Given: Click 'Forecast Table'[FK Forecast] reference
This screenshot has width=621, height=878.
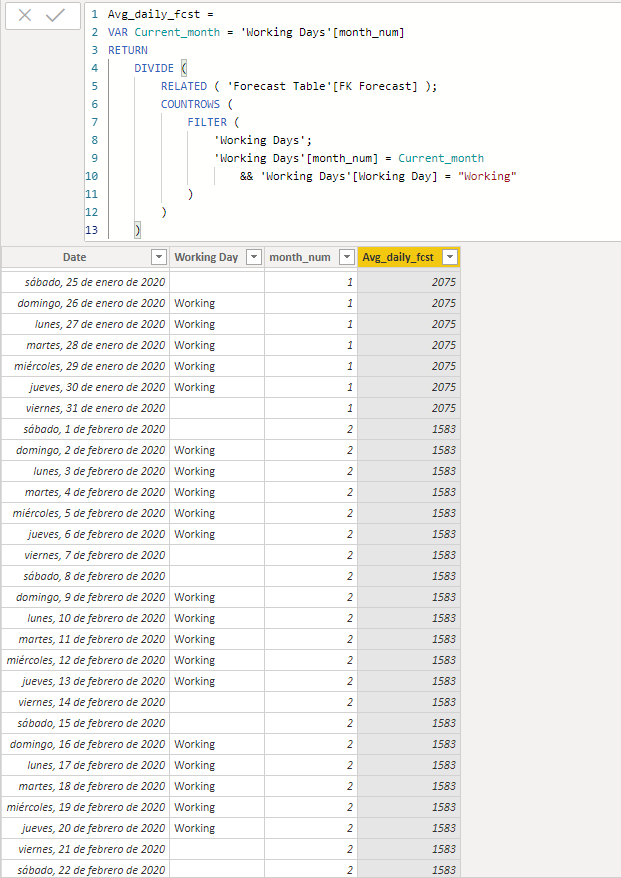Looking at the screenshot, I should [x=323, y=86].
